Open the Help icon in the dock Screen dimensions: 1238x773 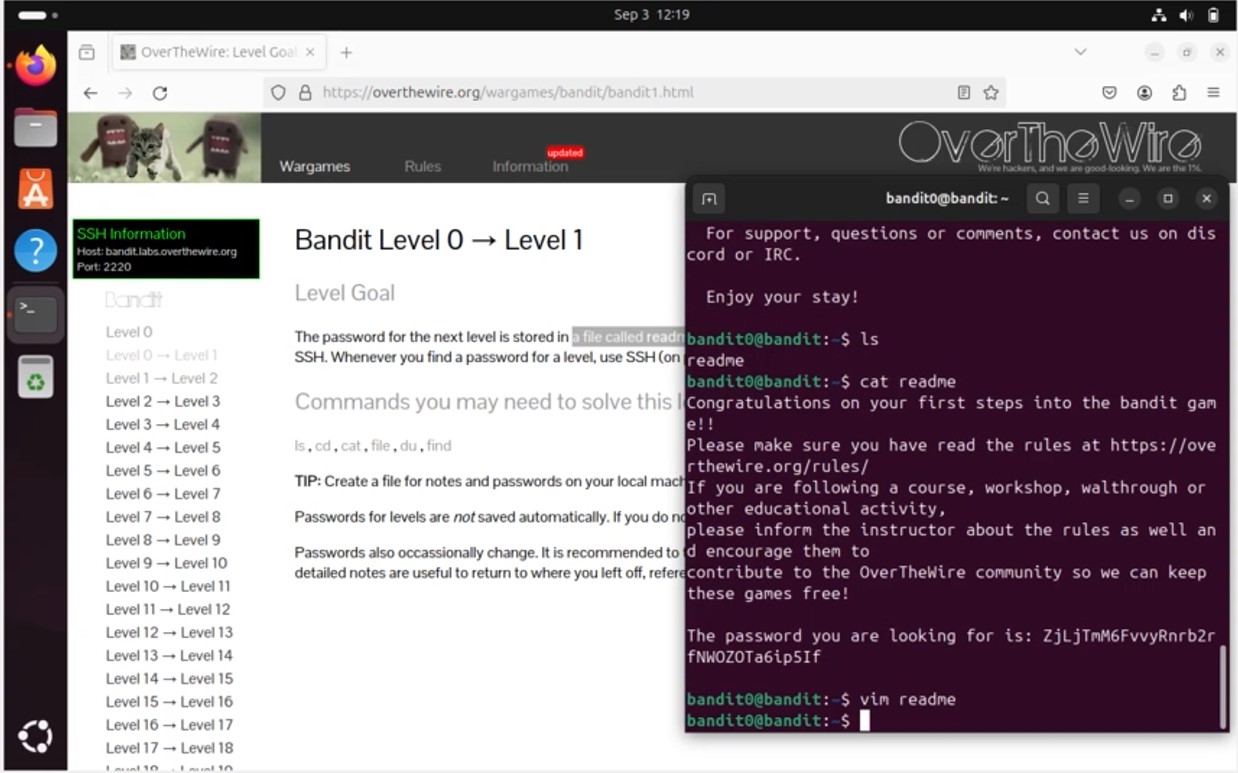click(36, 251)
